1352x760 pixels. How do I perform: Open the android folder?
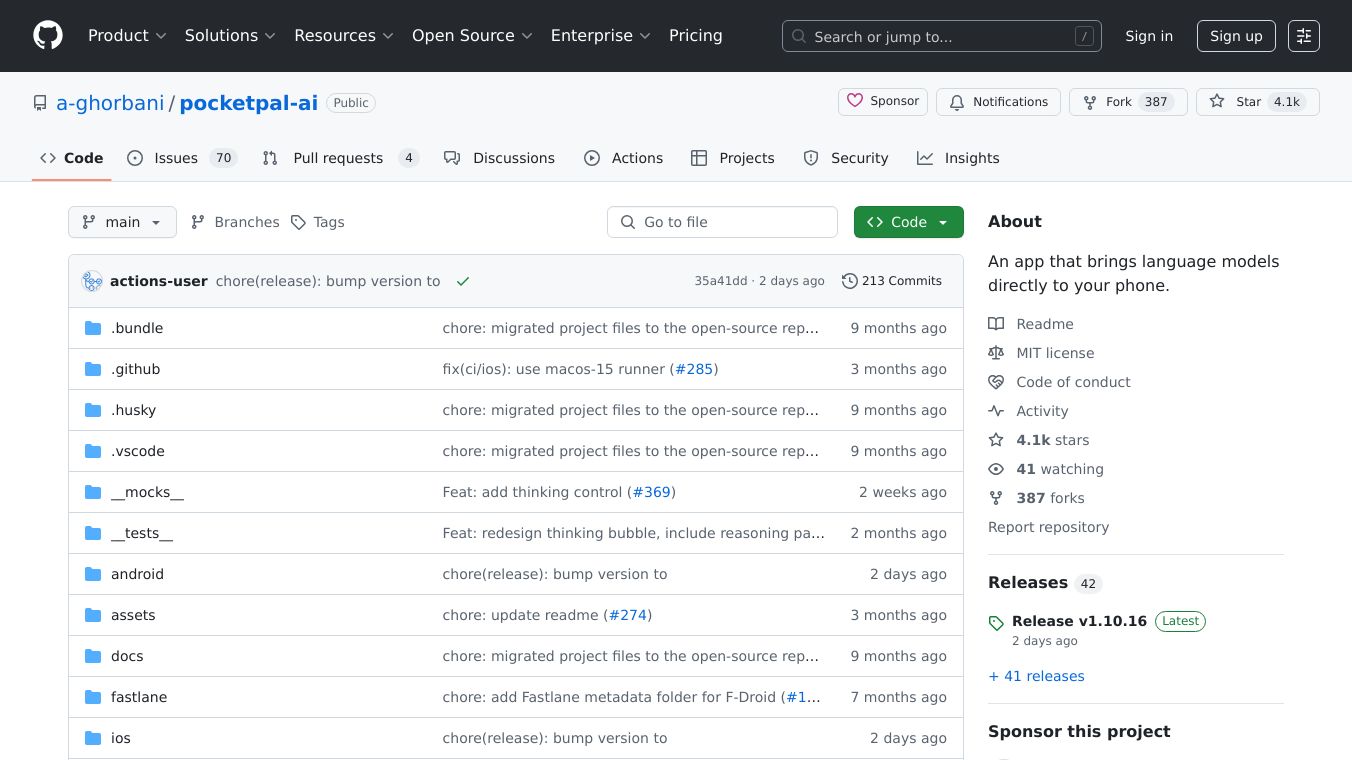click(x=137, y=574)
